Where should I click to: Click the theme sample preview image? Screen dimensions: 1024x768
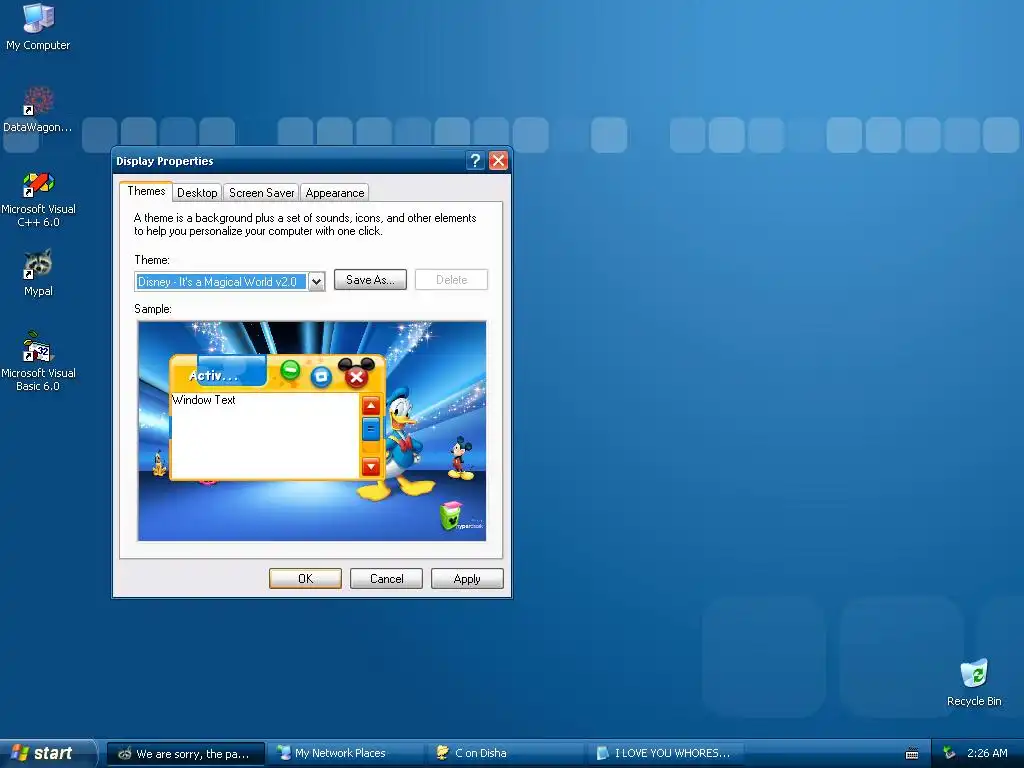point(312,431)
